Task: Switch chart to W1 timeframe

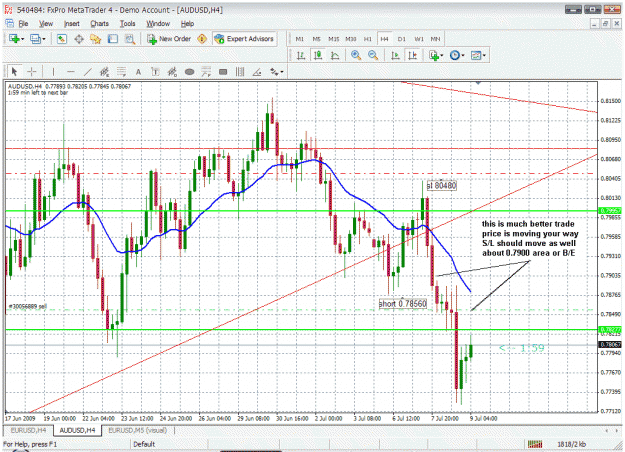Action: pyautogui.click(x=419, y=39)
